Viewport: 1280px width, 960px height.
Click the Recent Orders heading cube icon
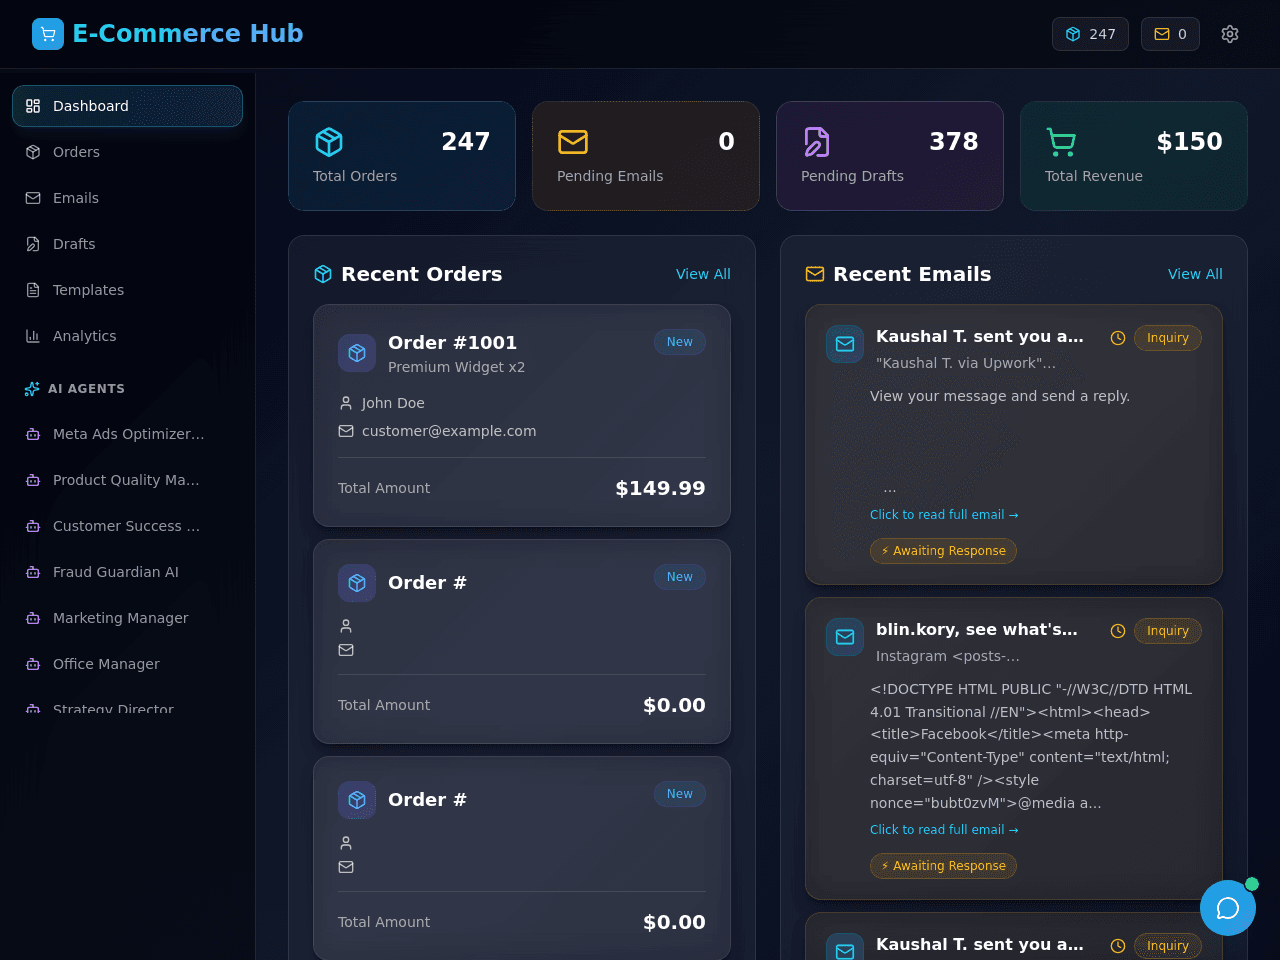coord(323,274)
